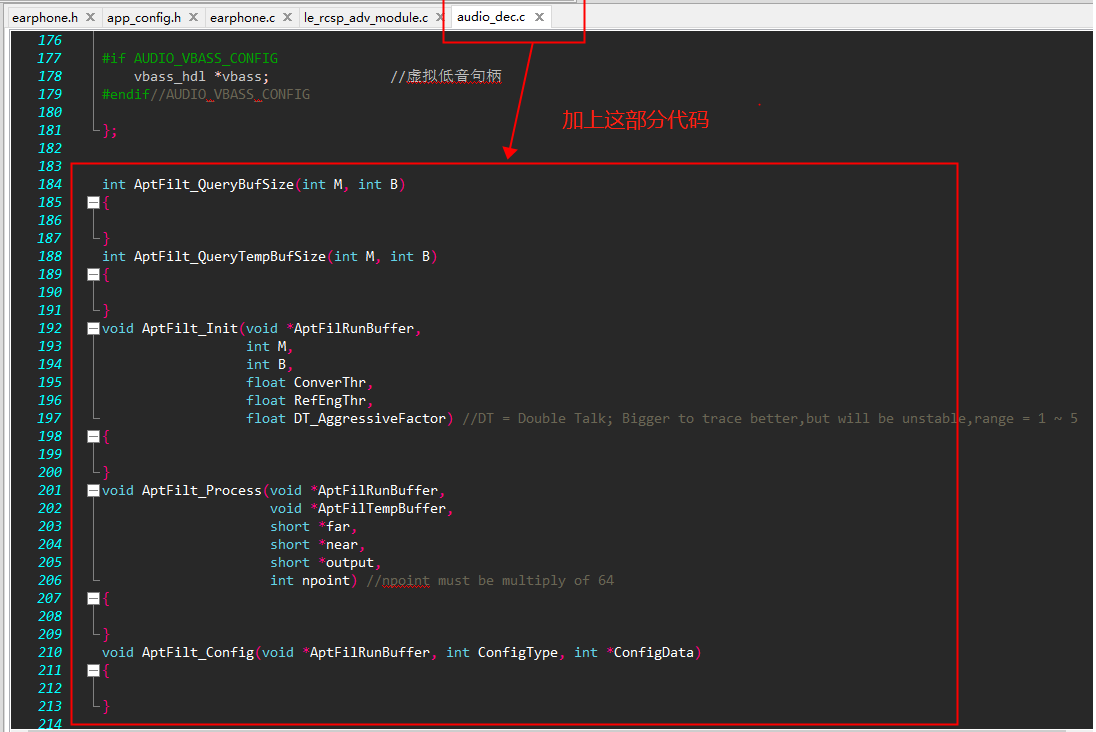
Task: Click the AptFilt_QueryTempBufSize function name
Action: click(230, 257)
